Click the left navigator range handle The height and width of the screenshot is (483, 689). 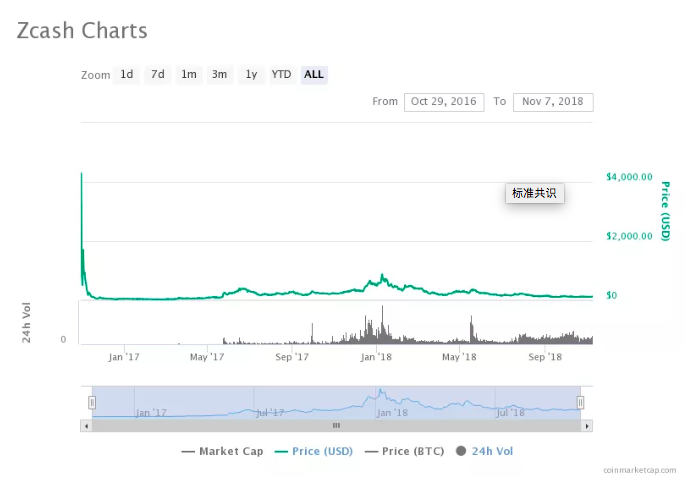(x=92, y=402)
